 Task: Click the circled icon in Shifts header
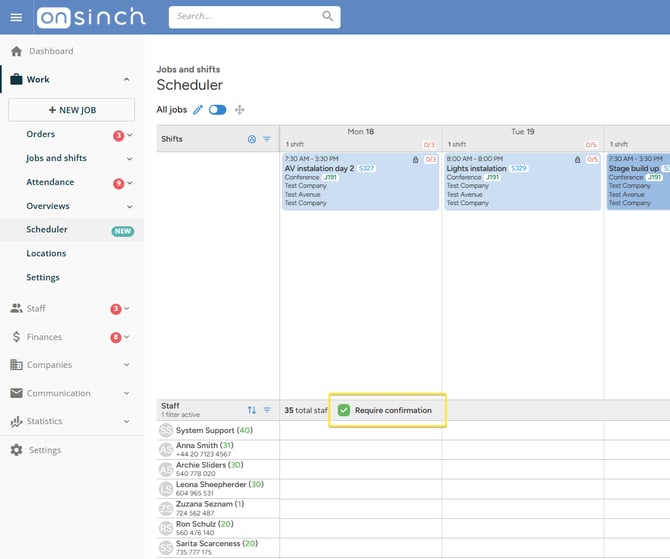click(x=252, y=139)
